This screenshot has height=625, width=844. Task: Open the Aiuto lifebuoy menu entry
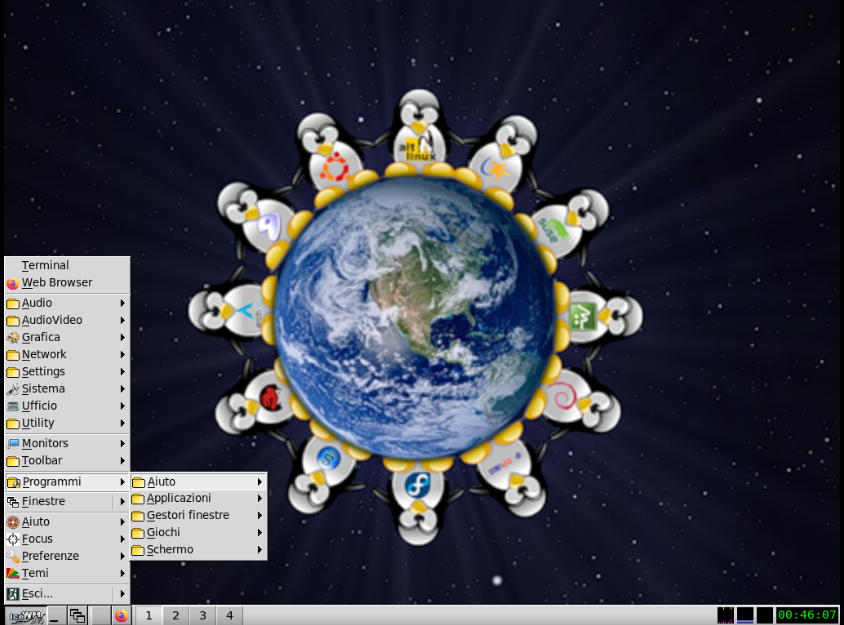[x=36, y=522]
